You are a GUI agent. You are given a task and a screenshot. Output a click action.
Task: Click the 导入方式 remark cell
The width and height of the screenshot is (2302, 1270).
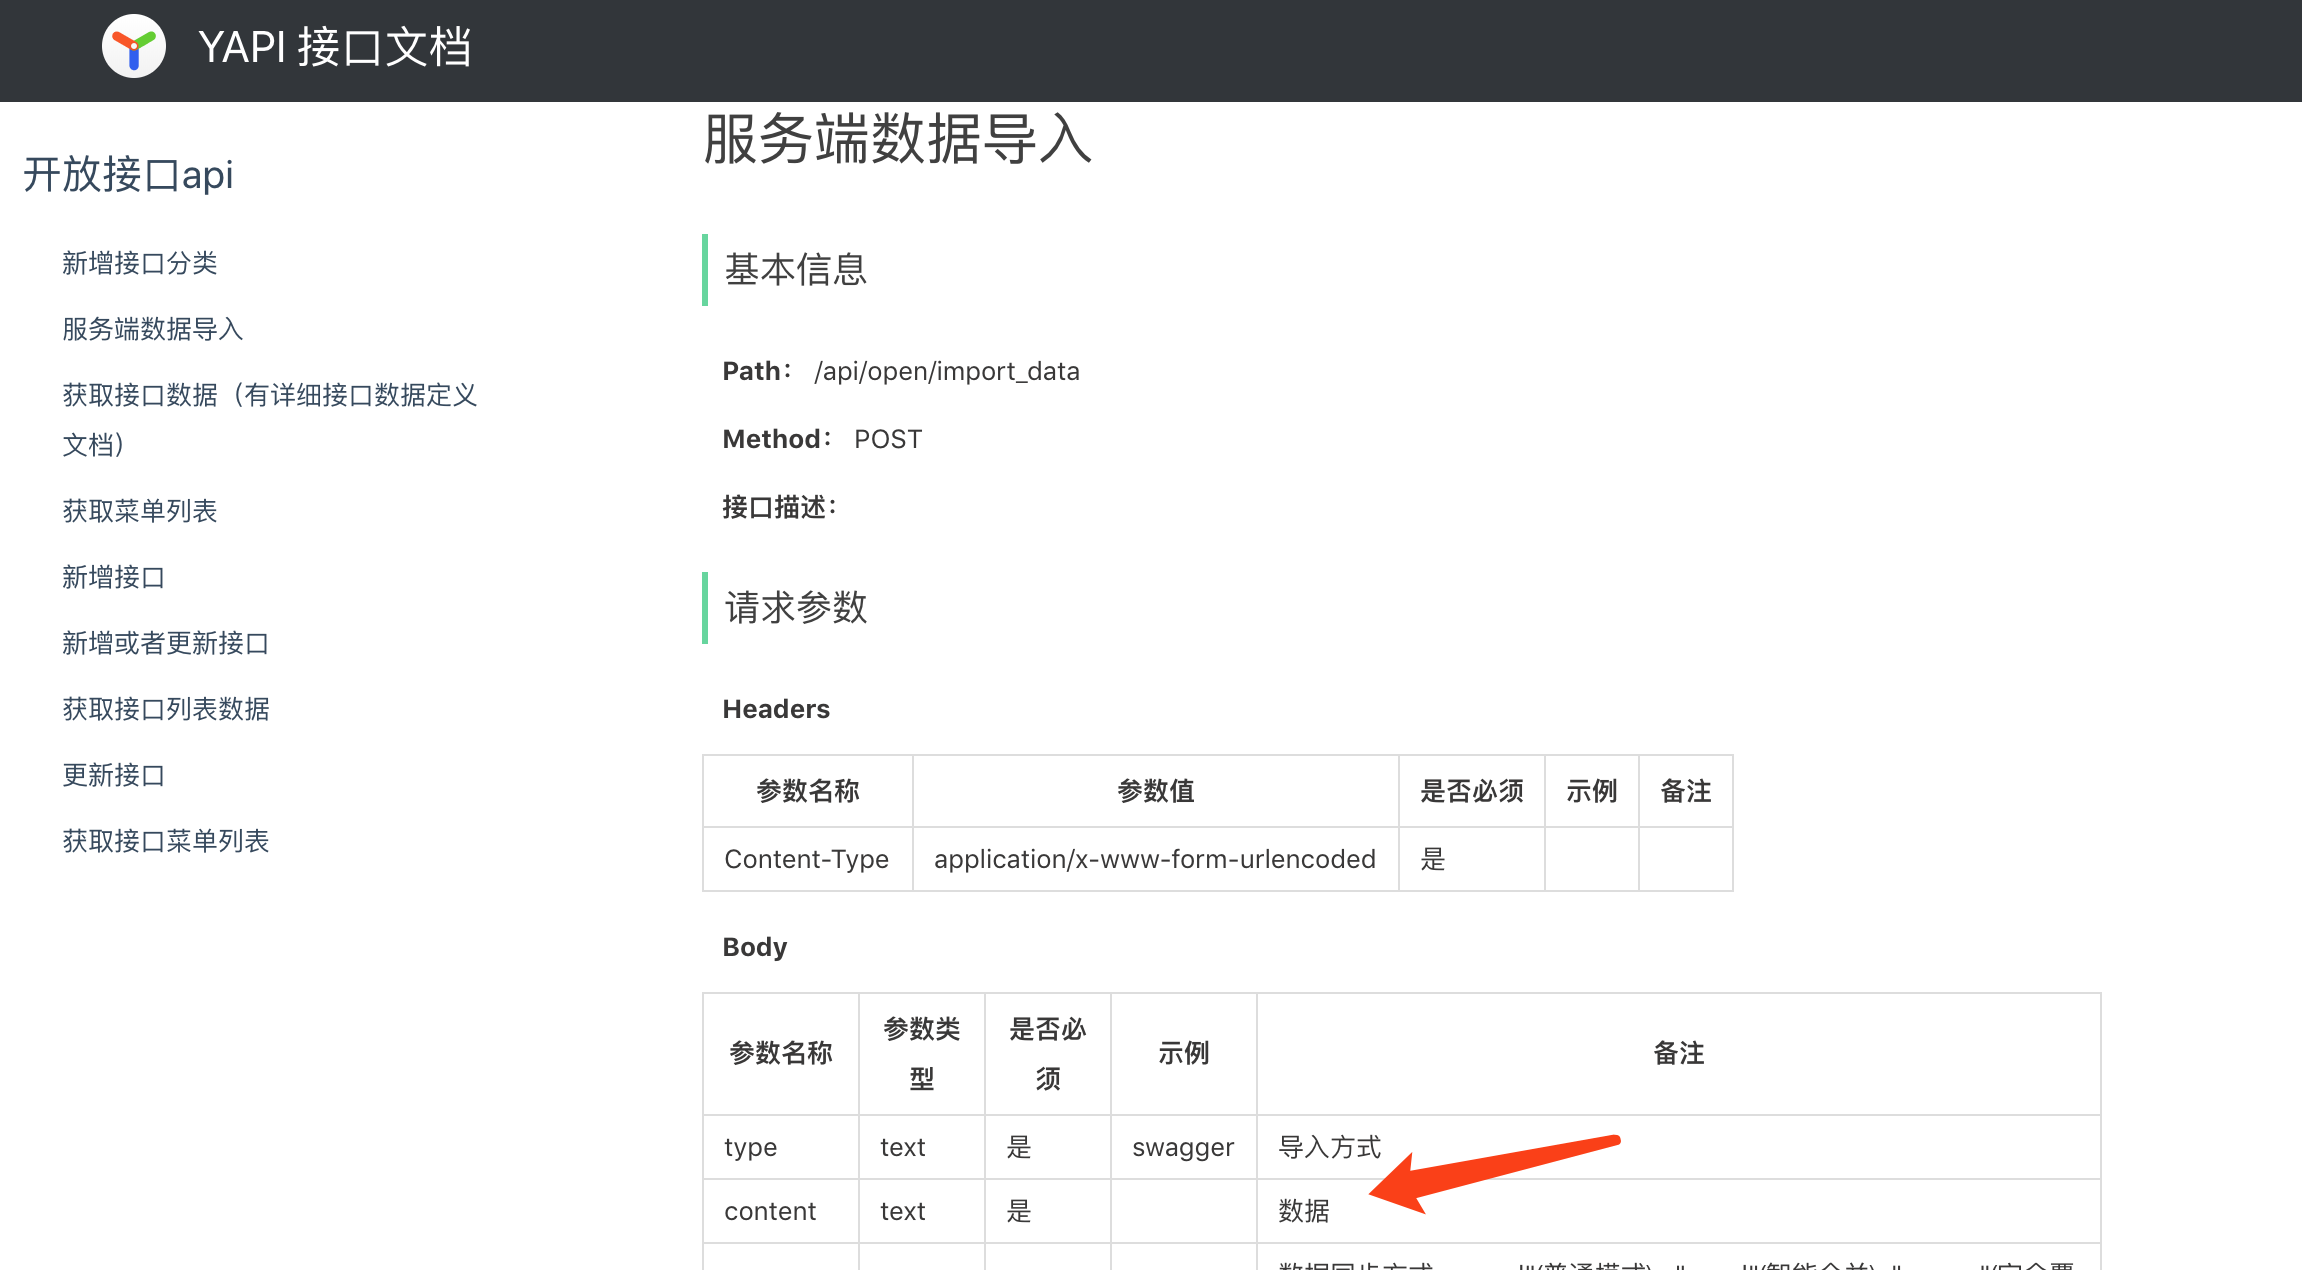(1679, 1147)
